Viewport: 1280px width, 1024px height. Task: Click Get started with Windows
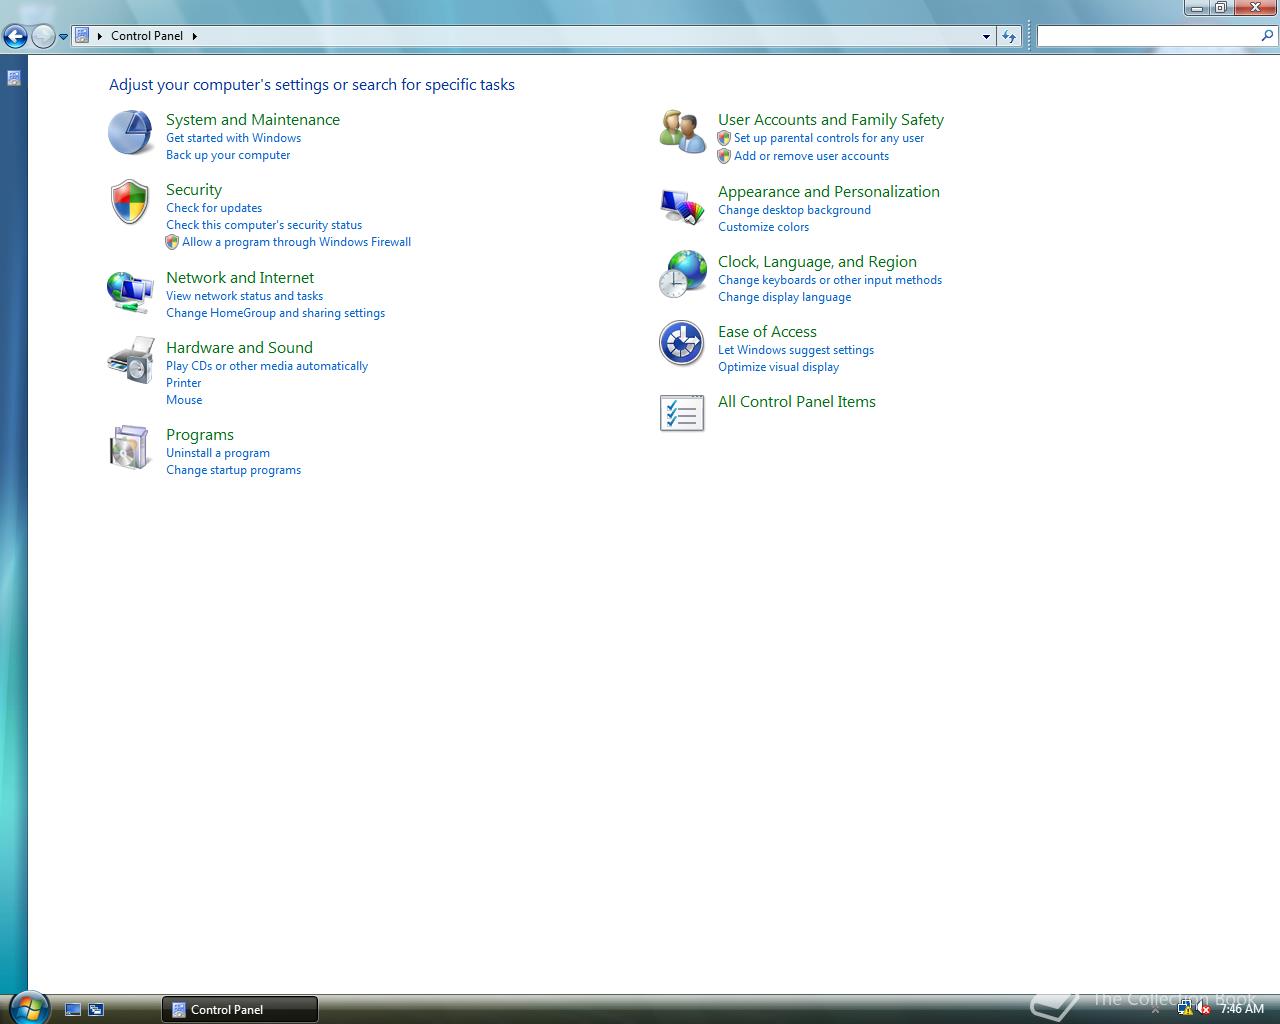(x=233, y=138)
